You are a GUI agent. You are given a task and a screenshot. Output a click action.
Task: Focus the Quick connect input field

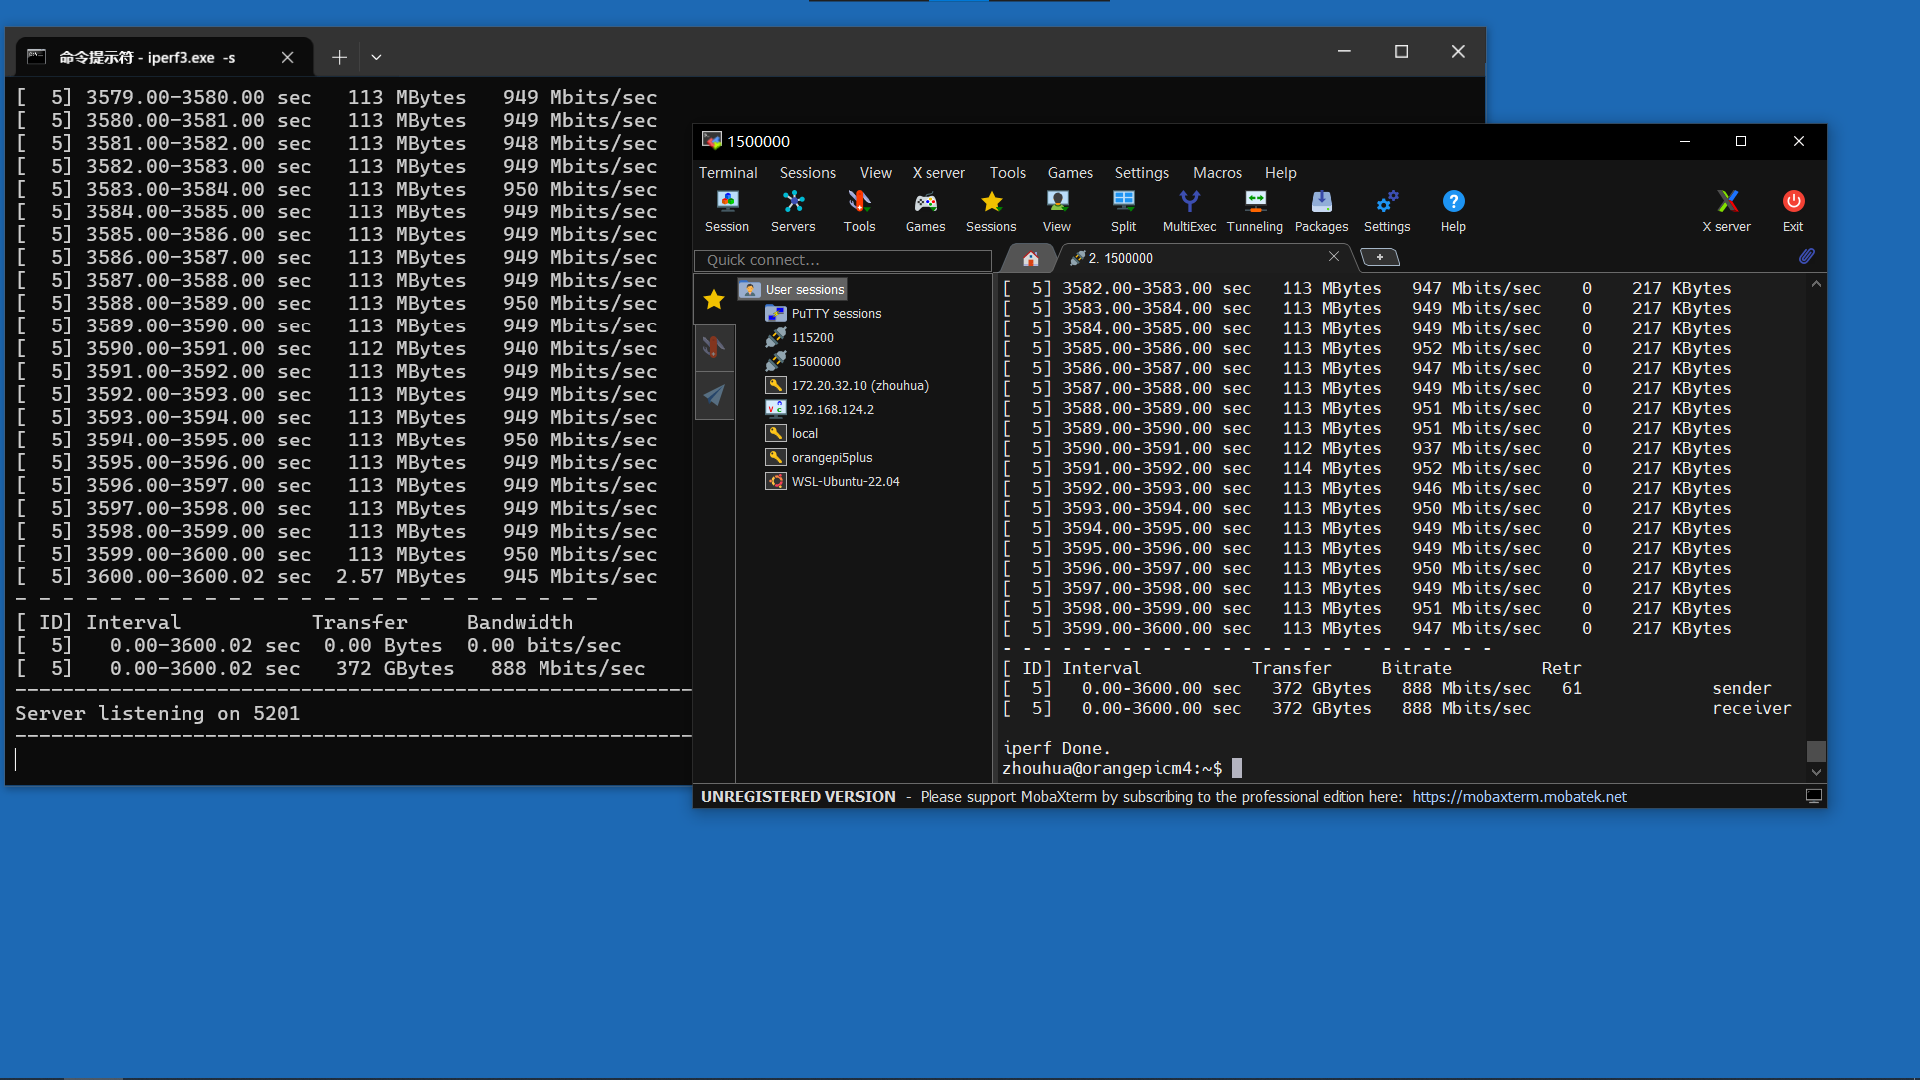click(x=843, y=260)
